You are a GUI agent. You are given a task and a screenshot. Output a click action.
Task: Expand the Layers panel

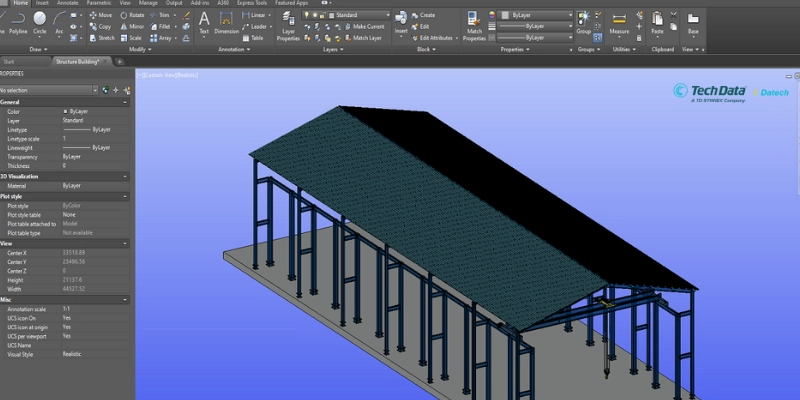(x=333, y=49)
